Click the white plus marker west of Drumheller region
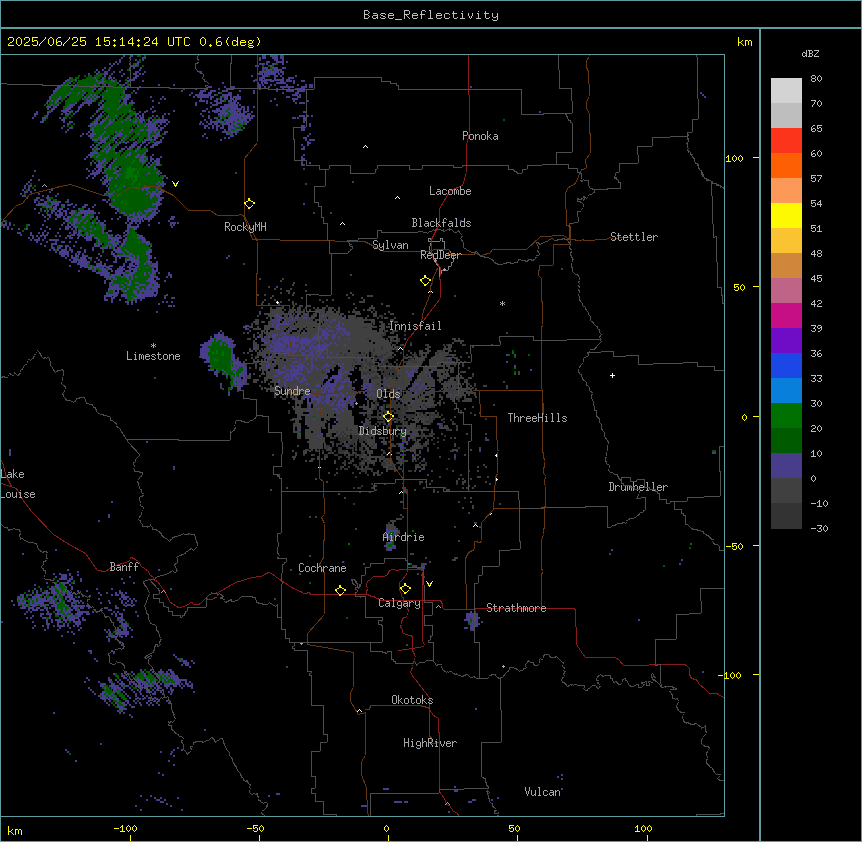 (x=612, y=375)
